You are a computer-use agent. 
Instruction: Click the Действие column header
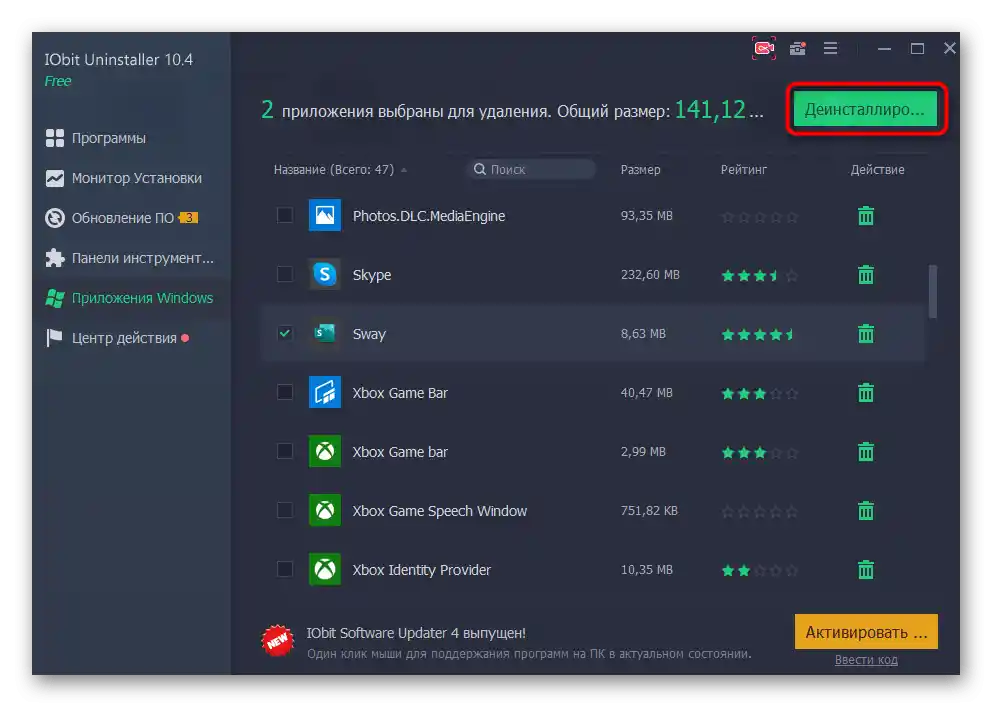(x=877, y=169)
